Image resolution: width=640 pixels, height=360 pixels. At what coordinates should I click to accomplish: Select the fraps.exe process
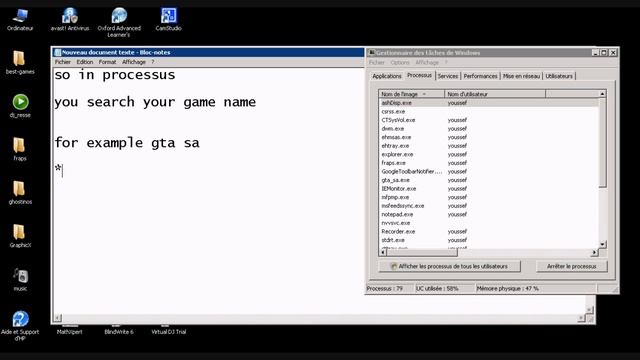coord(489,163)
